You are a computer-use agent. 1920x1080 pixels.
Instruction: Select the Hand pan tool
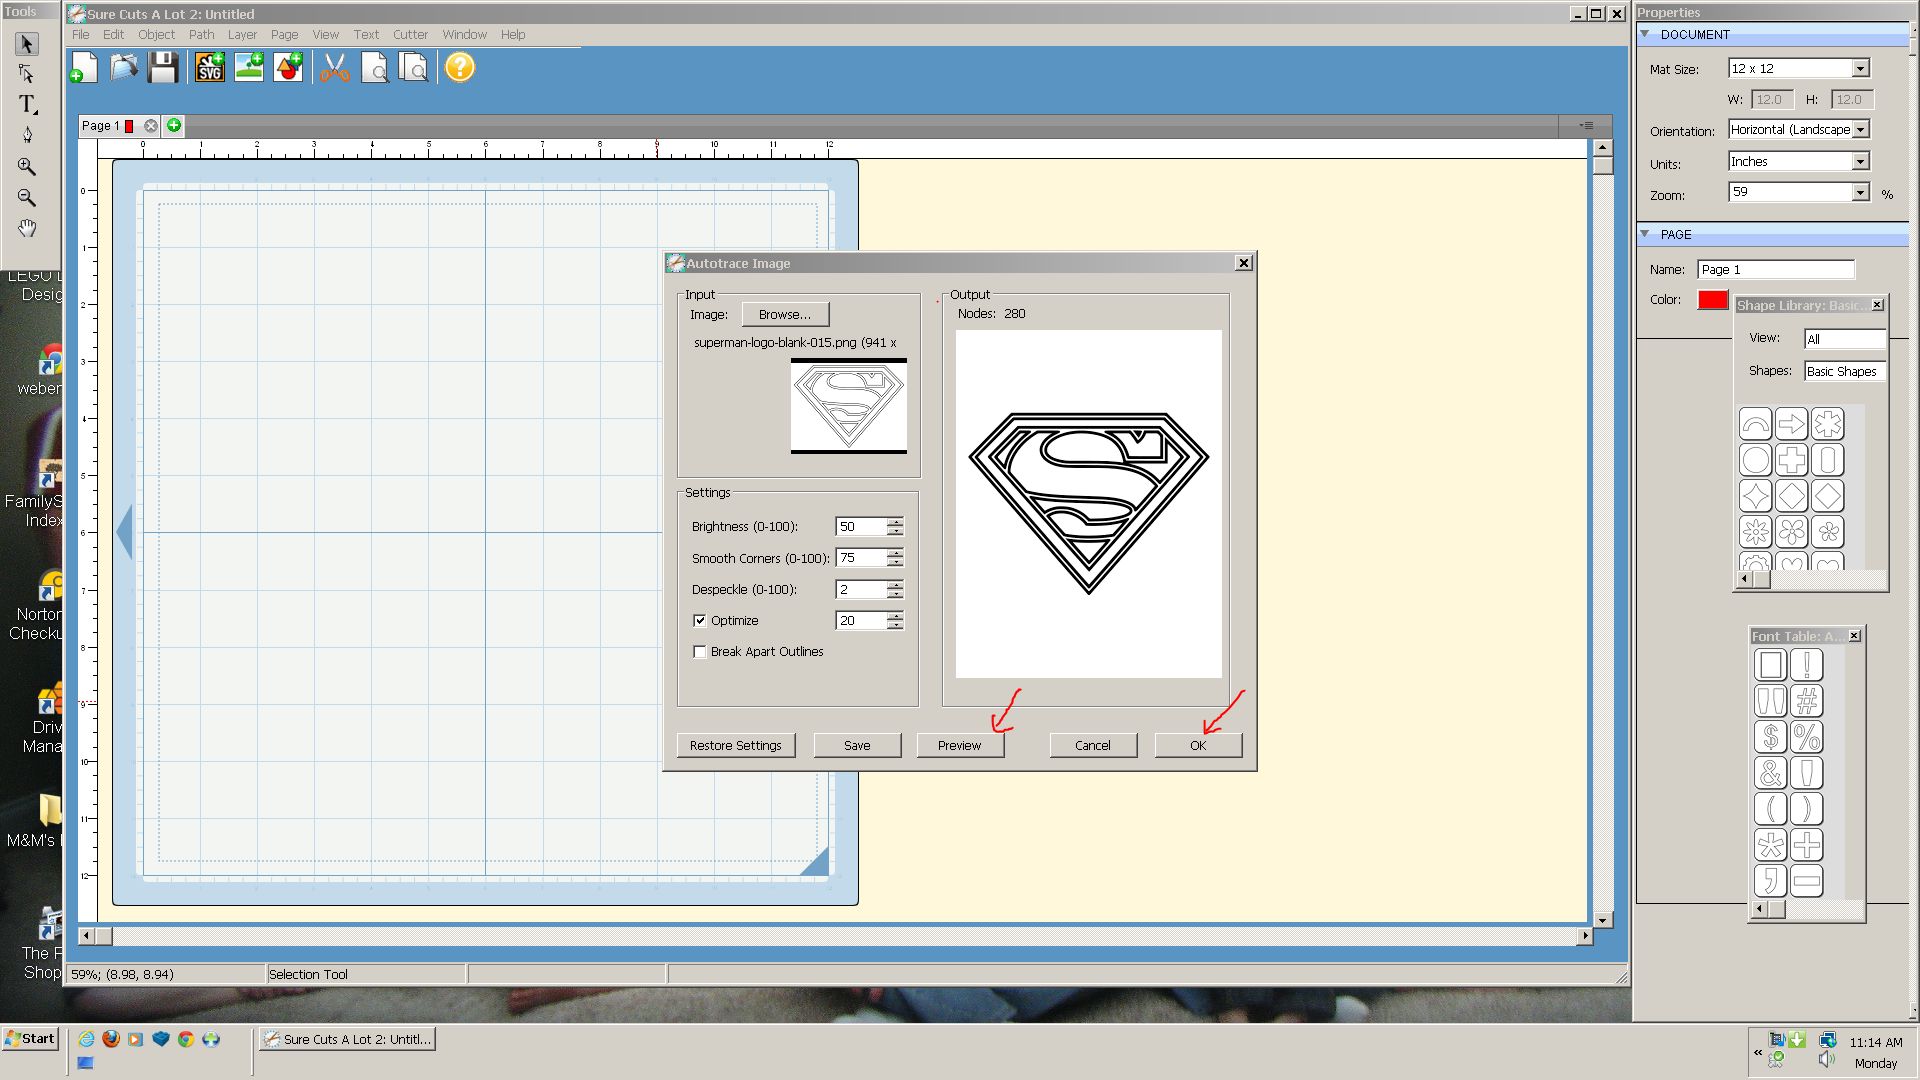27,228
